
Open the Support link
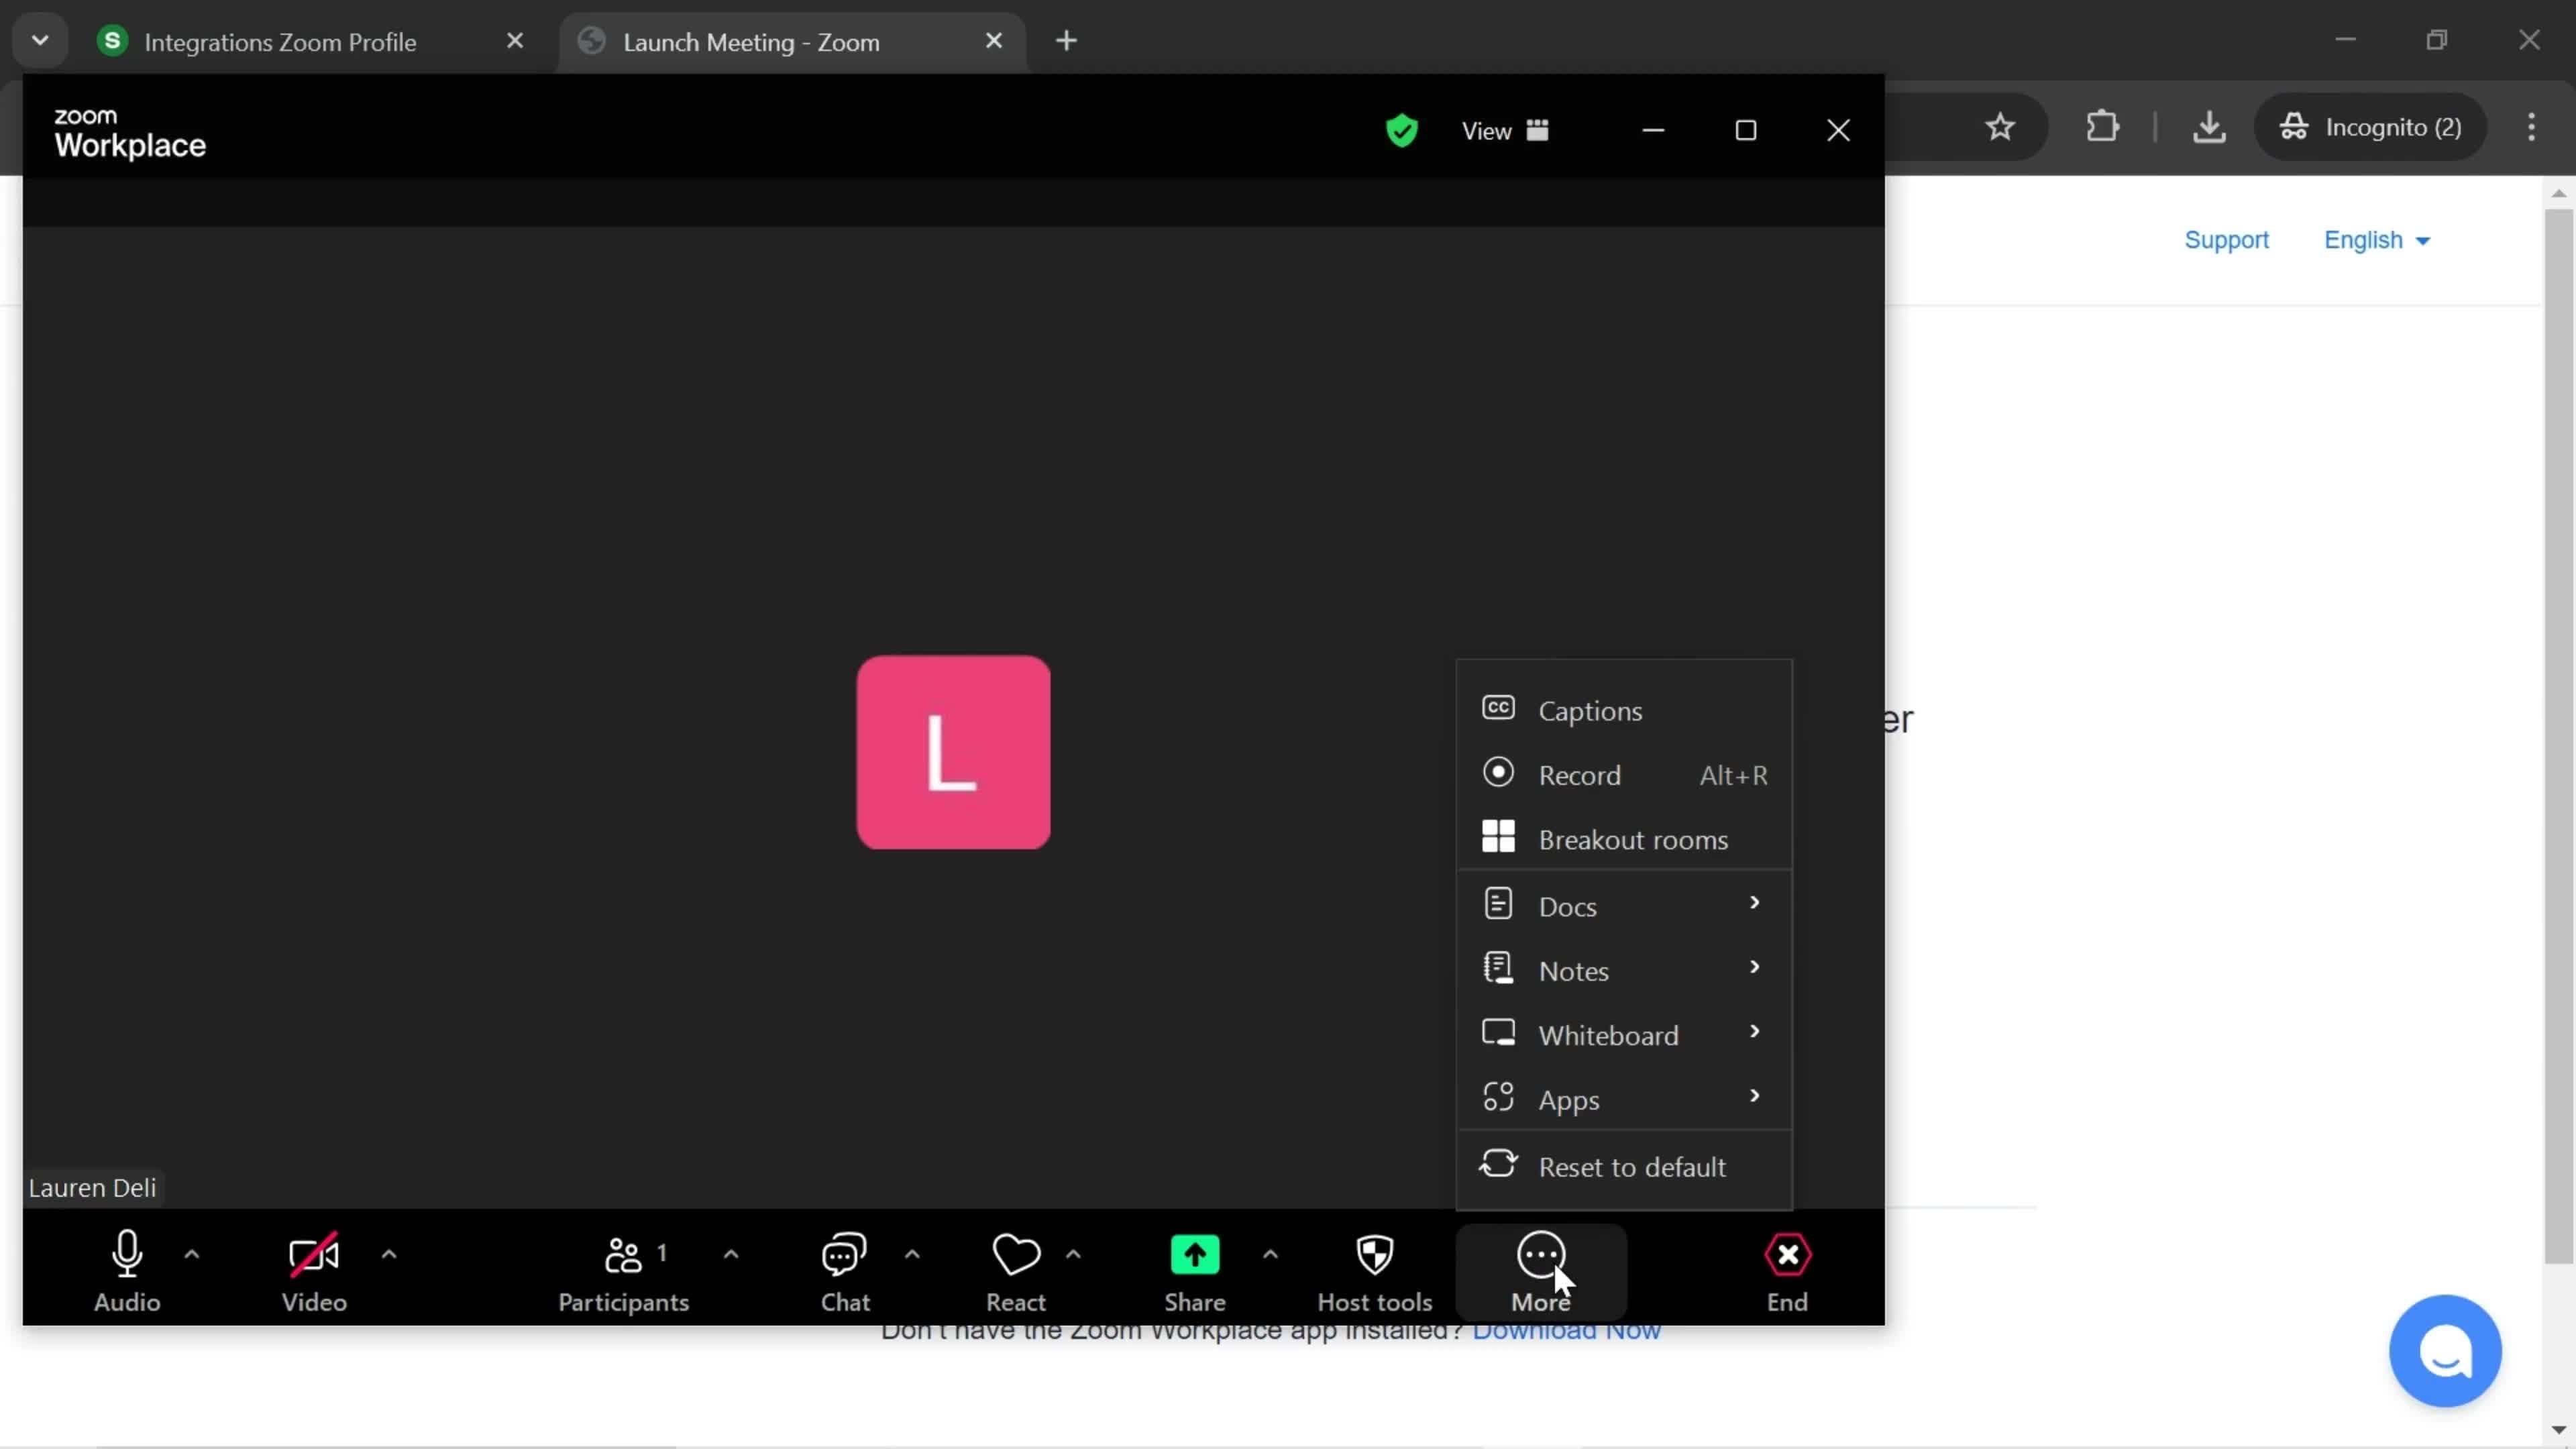[x=2226, y=240]
